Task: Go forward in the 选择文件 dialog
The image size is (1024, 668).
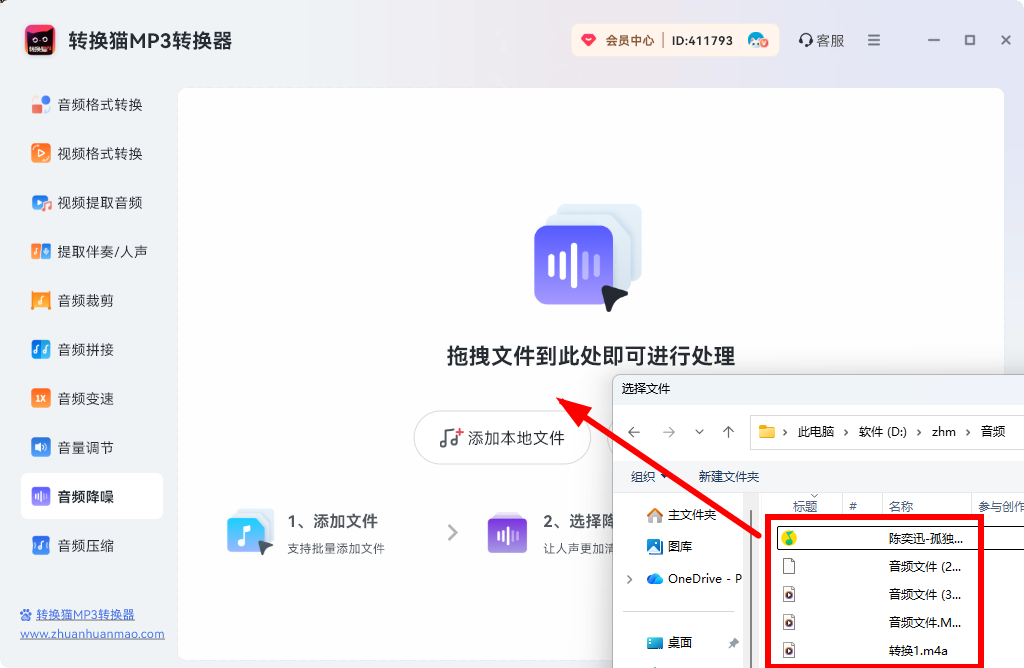Action: [x=669, y=432]
